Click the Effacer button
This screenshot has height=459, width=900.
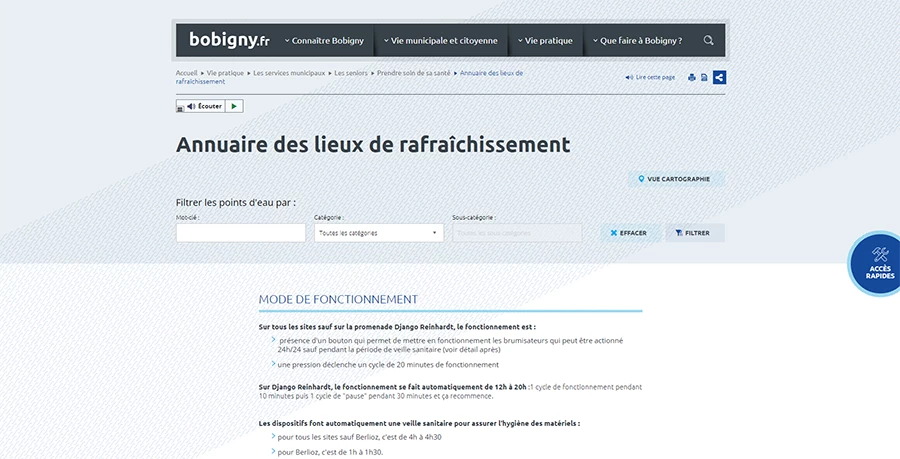629,233
